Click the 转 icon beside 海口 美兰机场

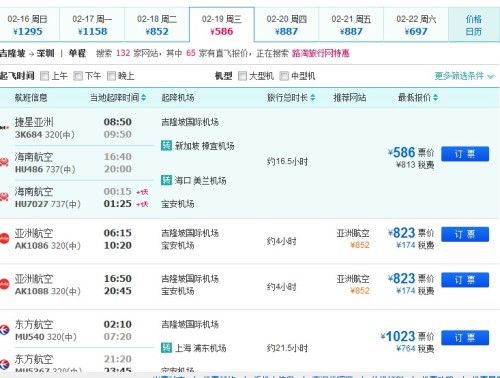pos(166,180)
